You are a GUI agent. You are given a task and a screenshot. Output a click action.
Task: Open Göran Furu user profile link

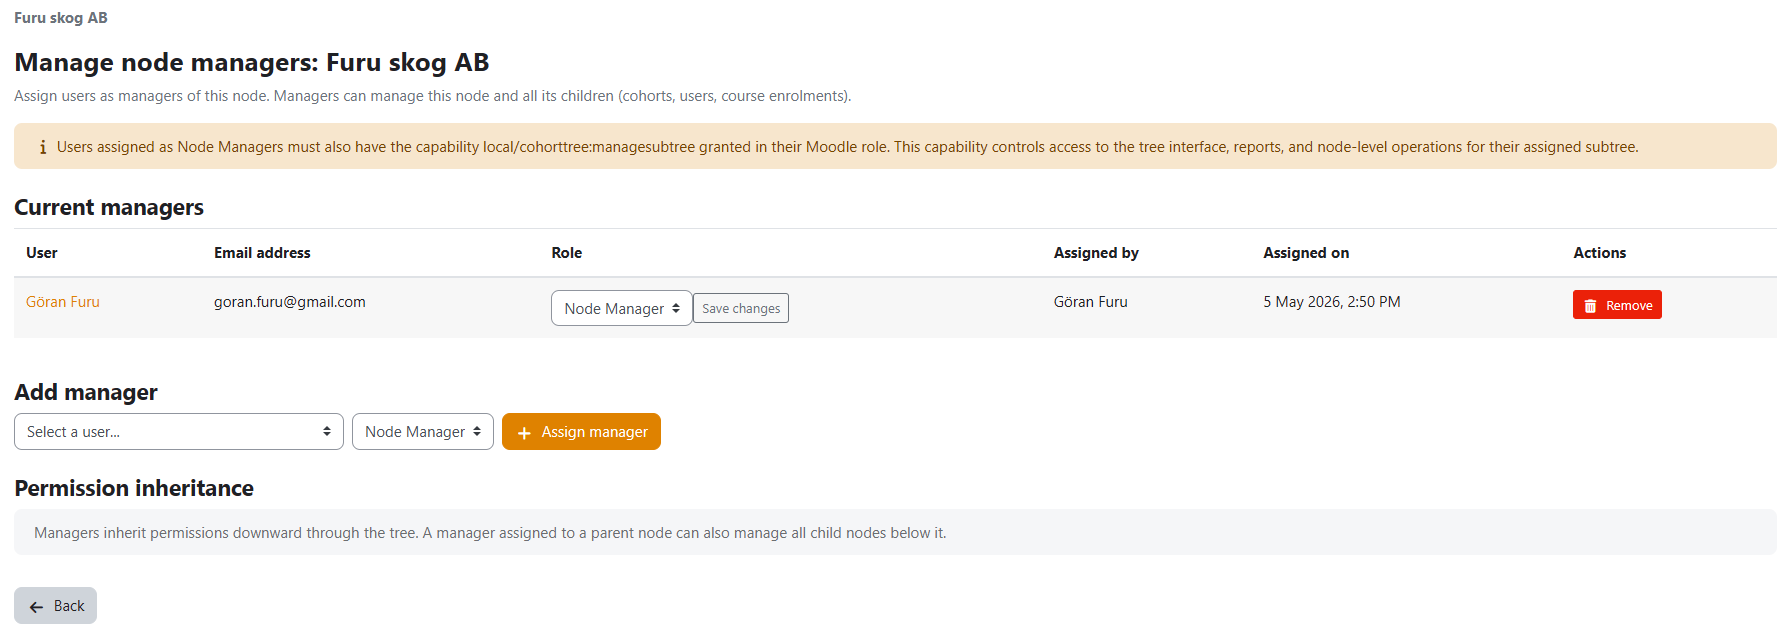63,302
